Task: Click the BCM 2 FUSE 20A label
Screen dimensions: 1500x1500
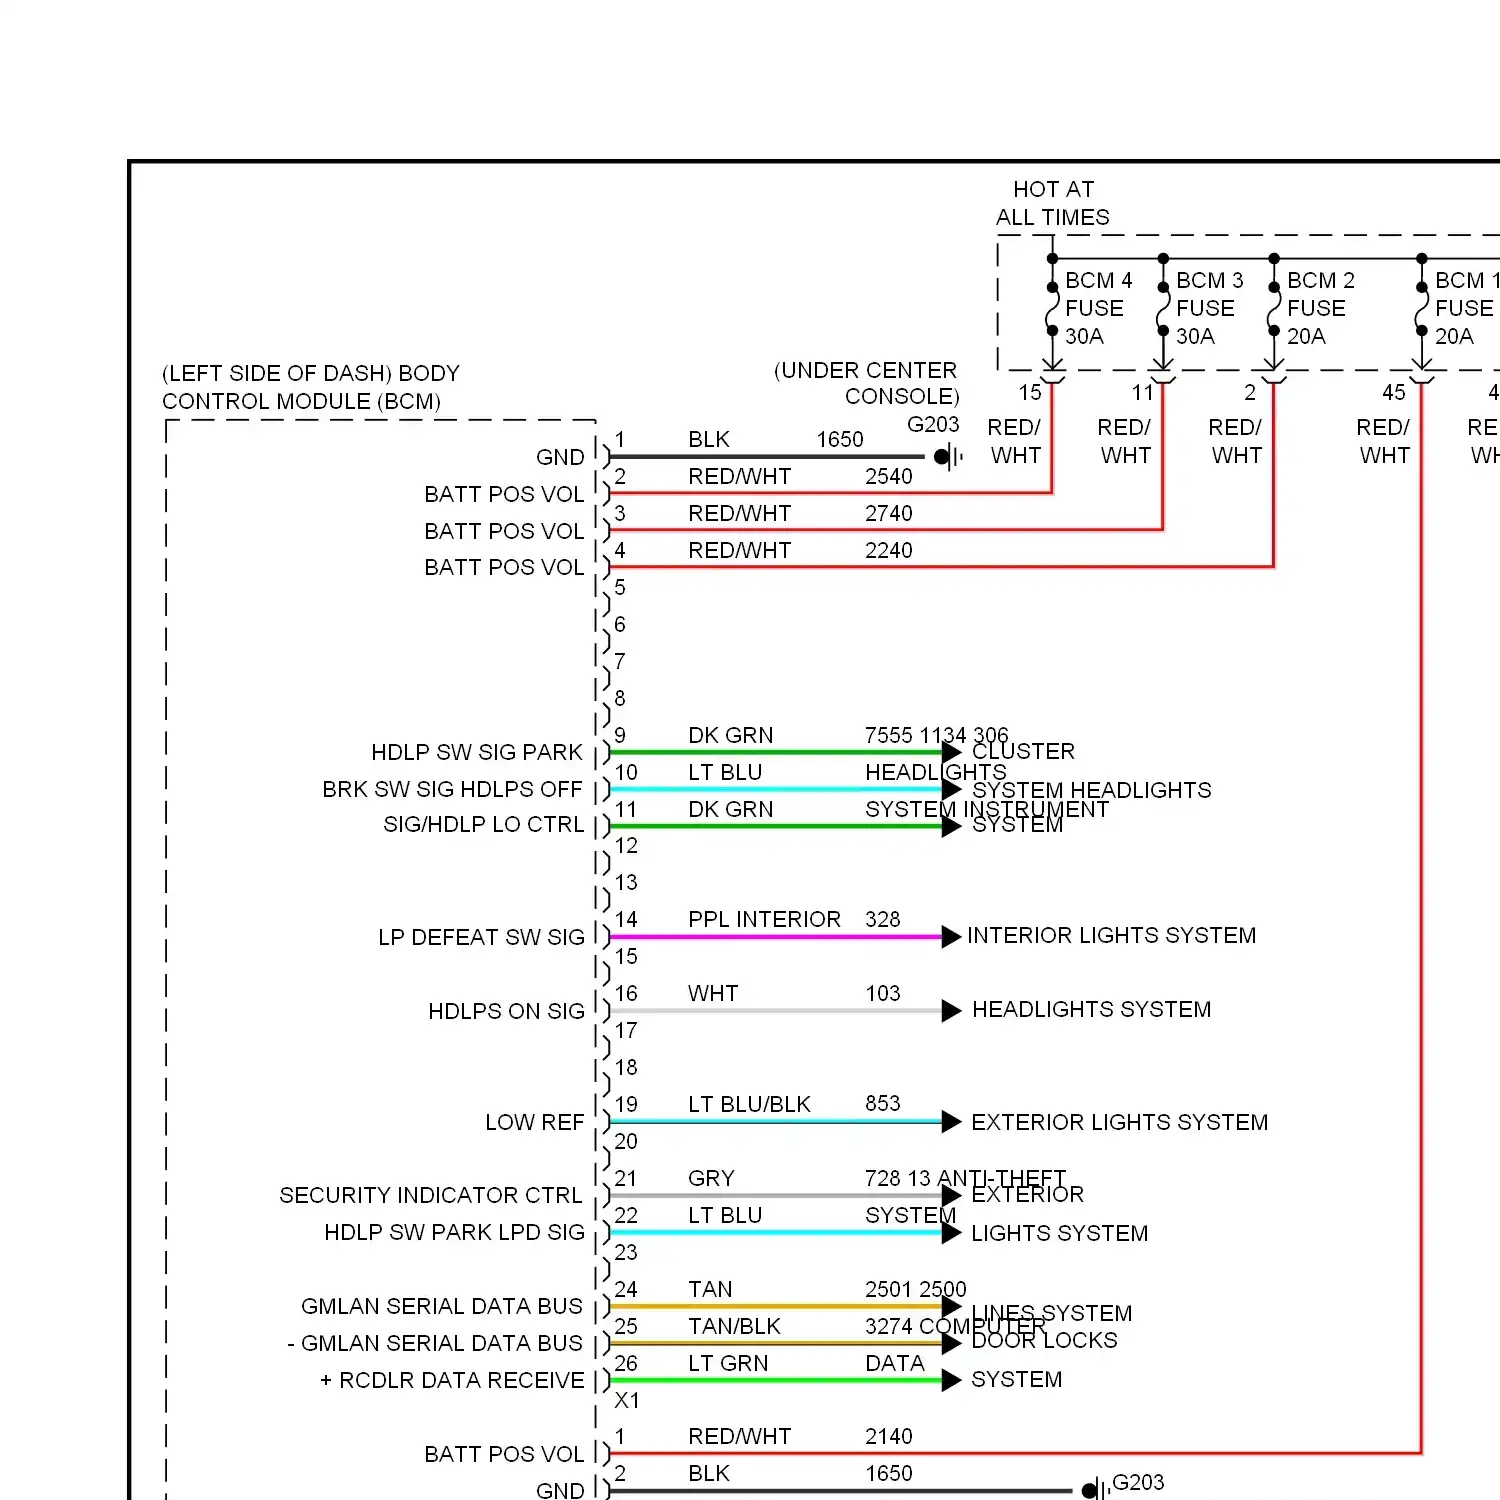Action: (x=1320, y=308)
